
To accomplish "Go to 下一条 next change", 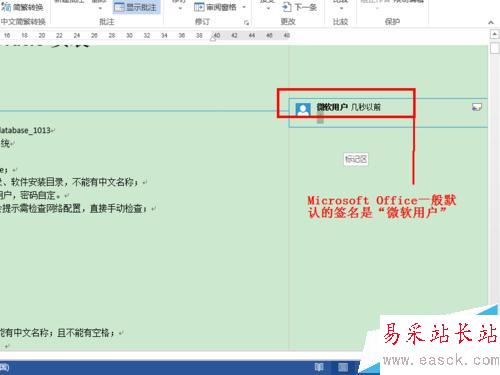I will coord(299,7).
